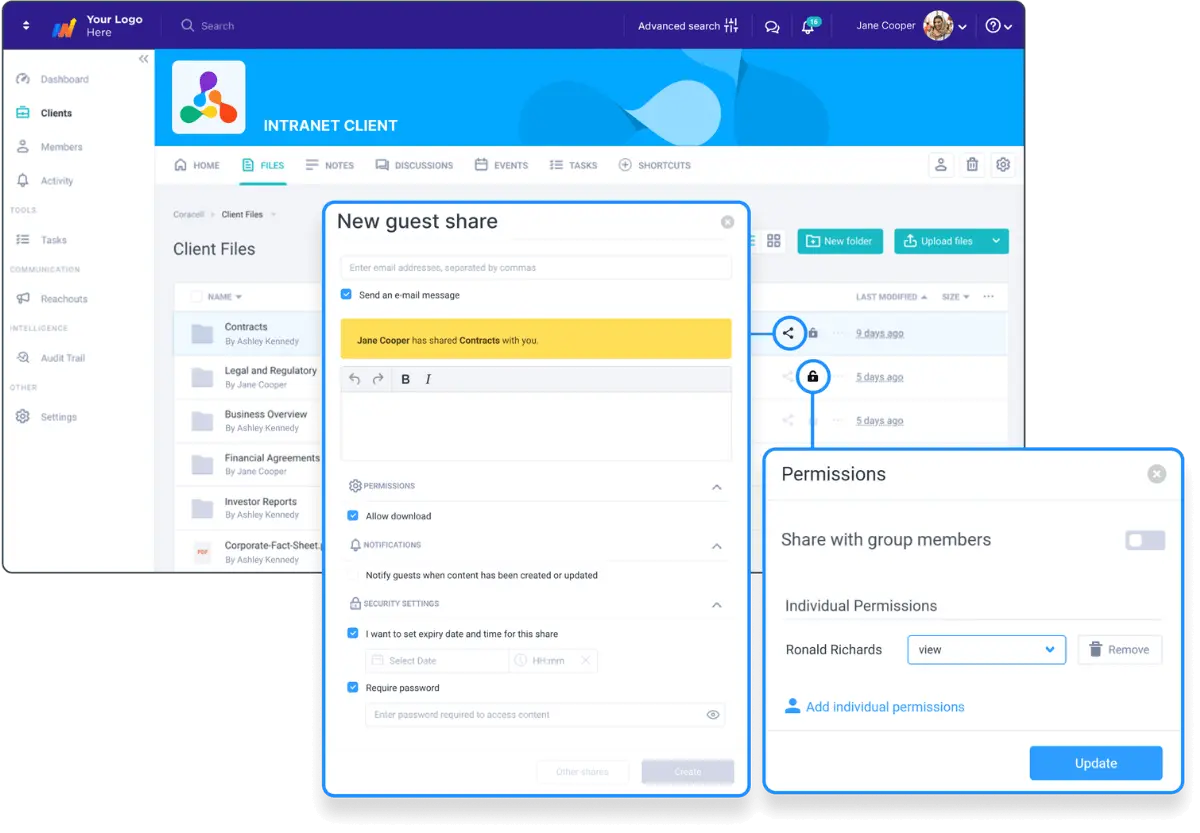Click Update in Permissions dialog
This screenshot has width=1200, height=833.
click(1096, 763)
